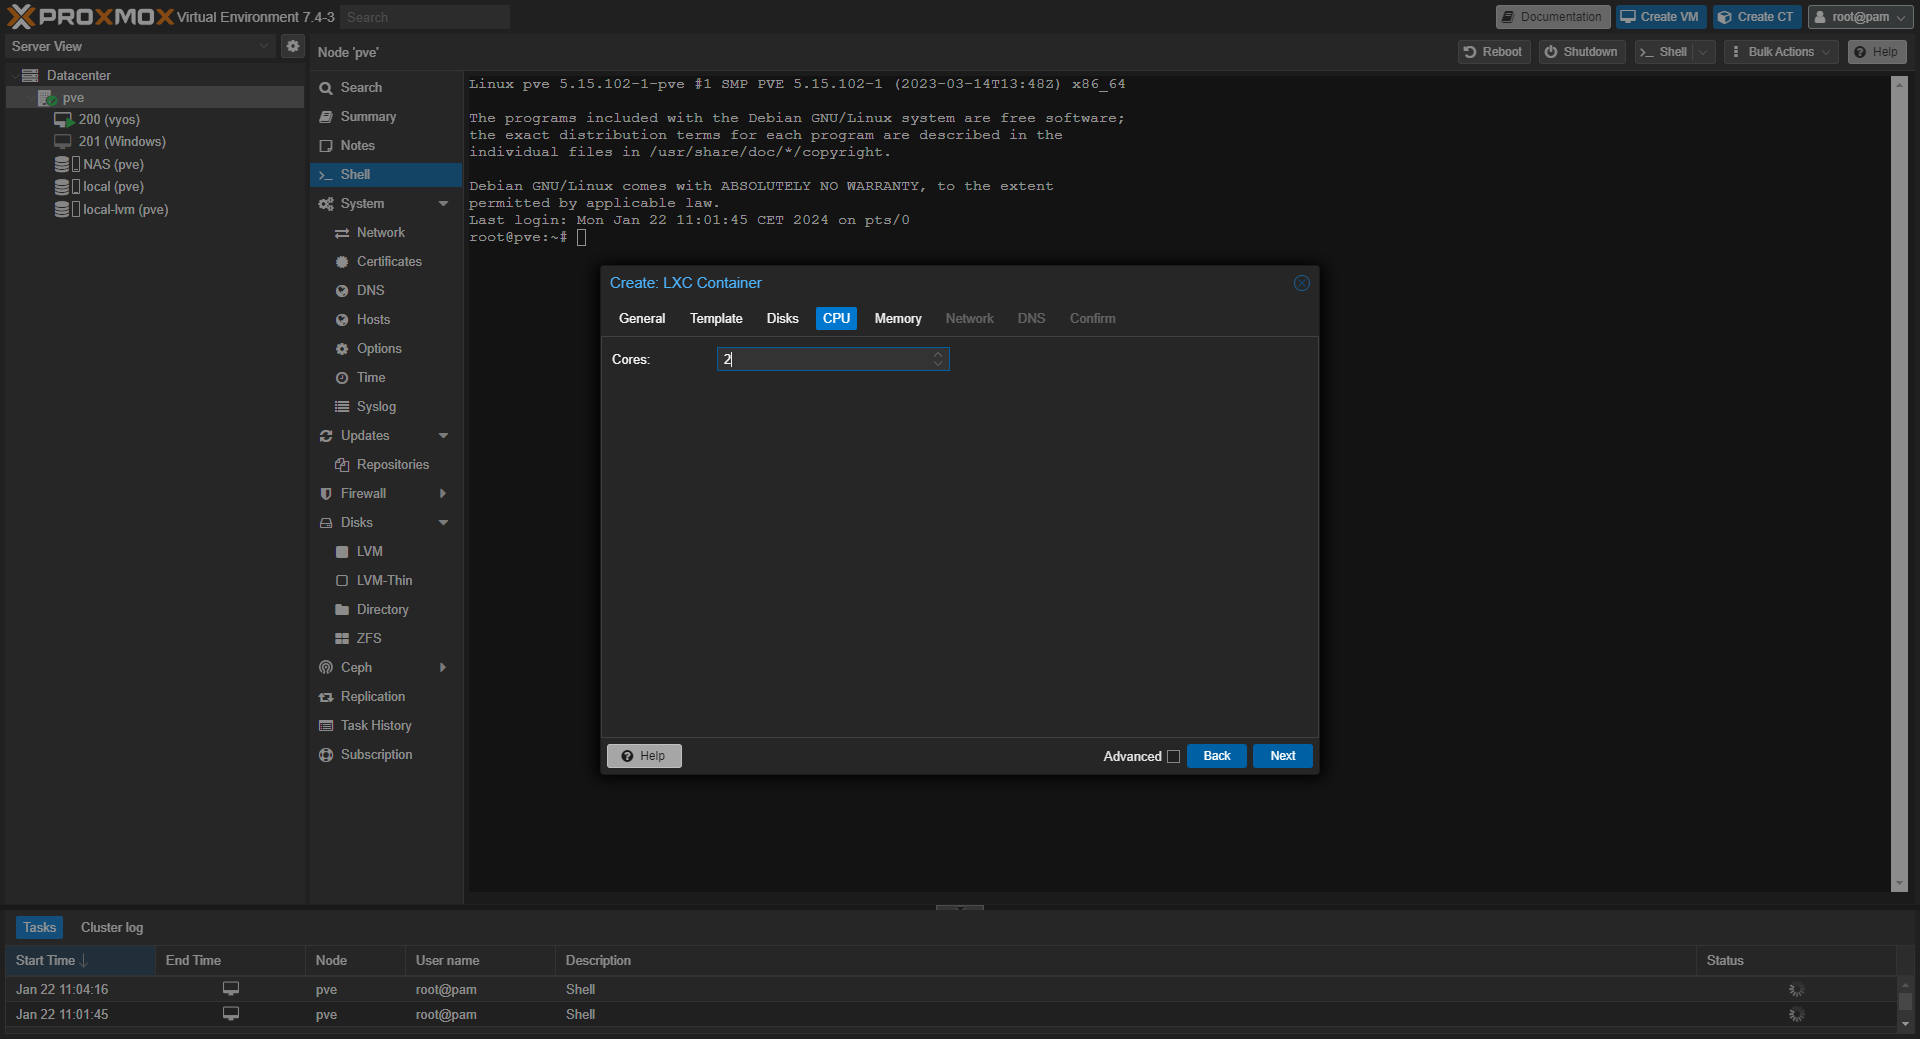Screen dimensions: 1920x1039
Task: Enable the Advanced checkbox
Action: 1173,757
